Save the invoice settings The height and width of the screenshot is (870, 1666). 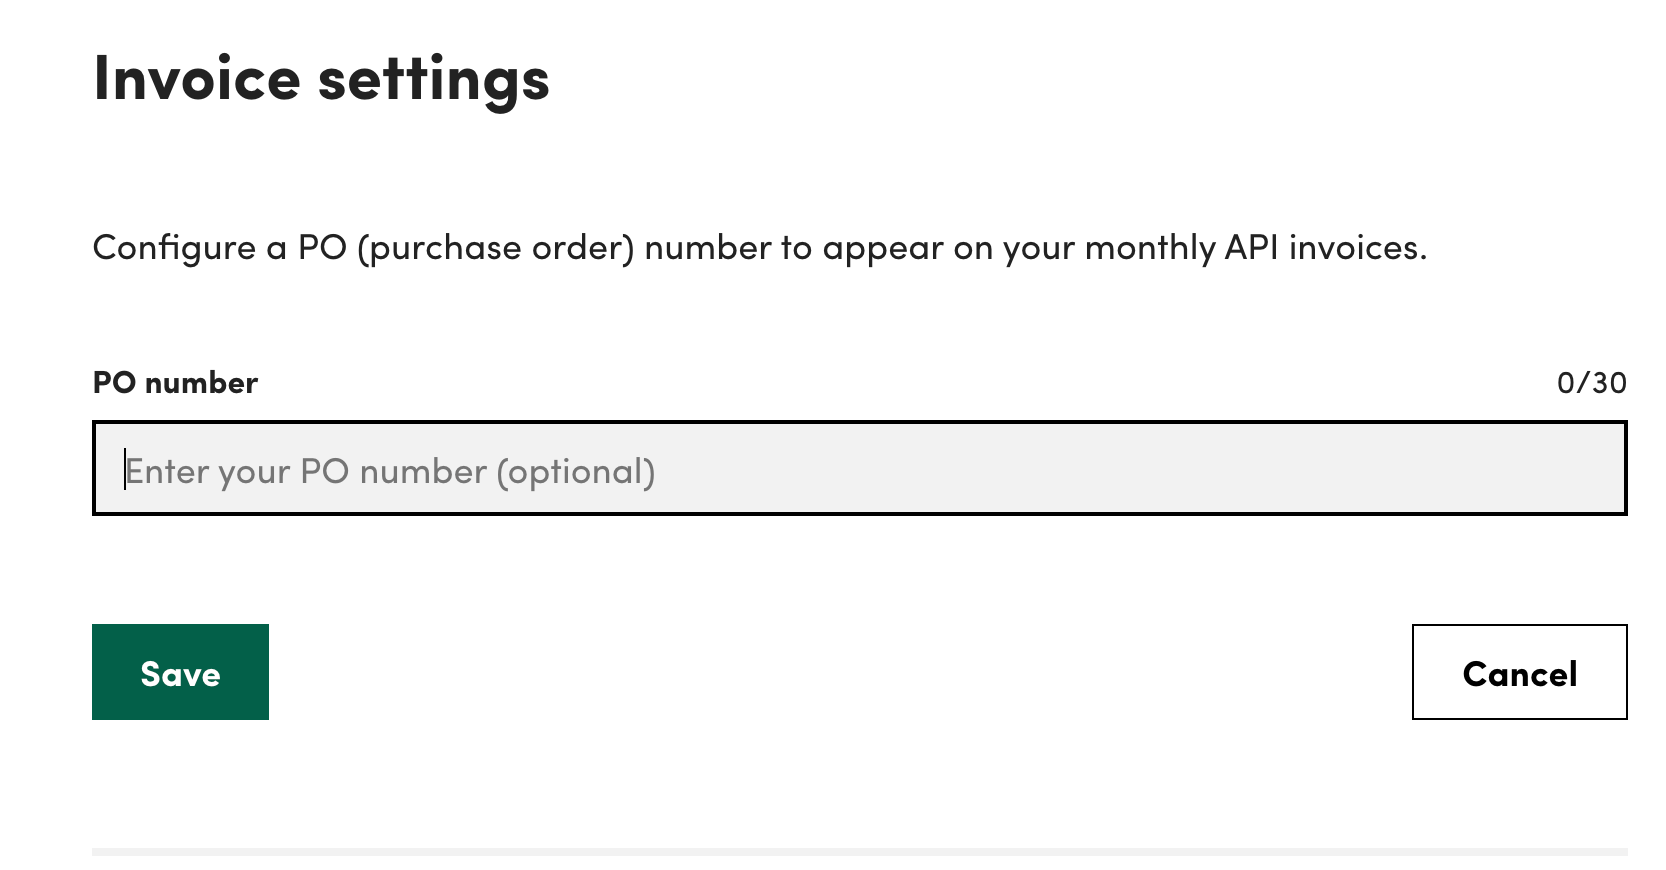coord(180,672)
